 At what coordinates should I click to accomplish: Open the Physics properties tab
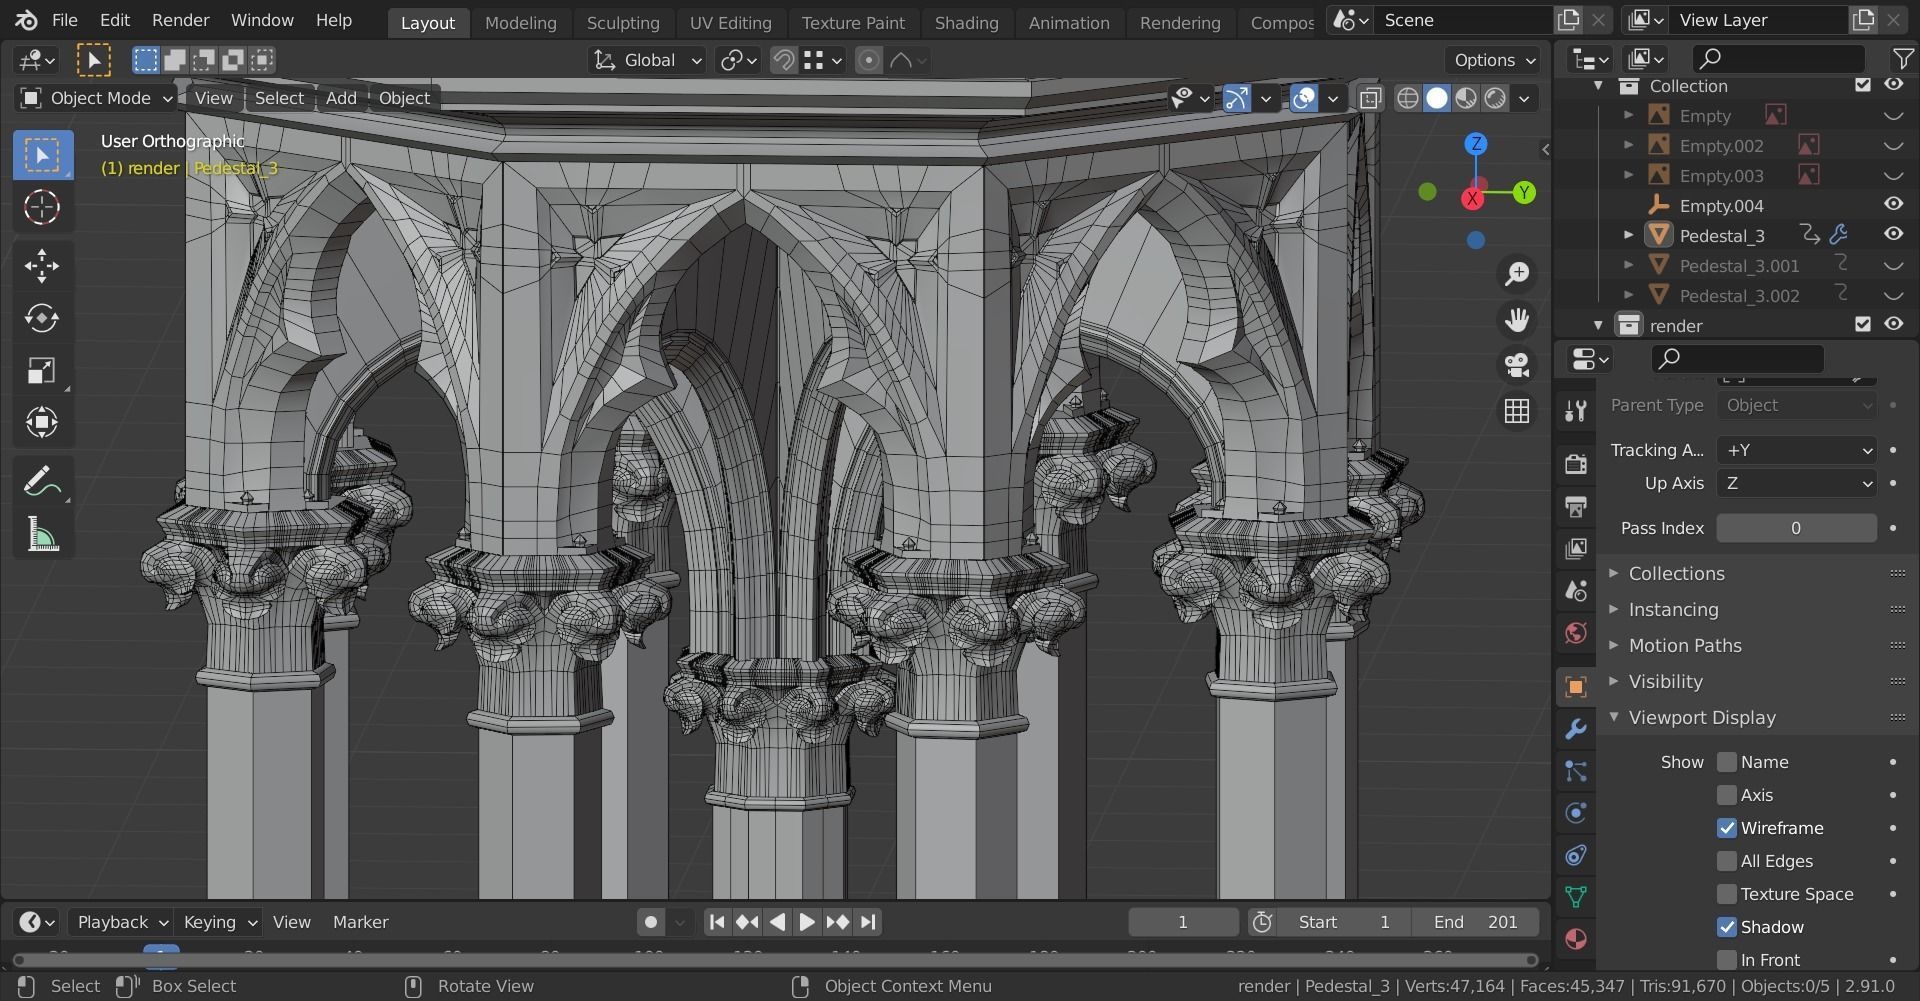tap(1576, 813)
